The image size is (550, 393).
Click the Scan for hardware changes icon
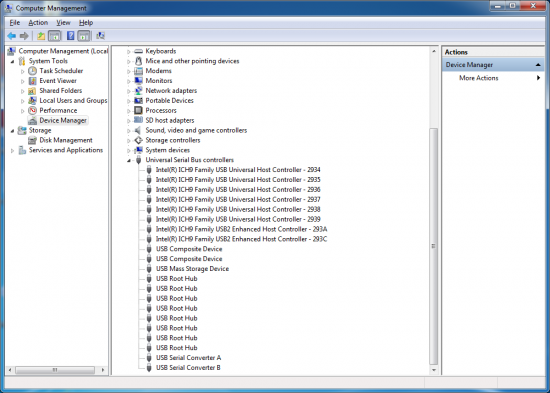[100, 36]
